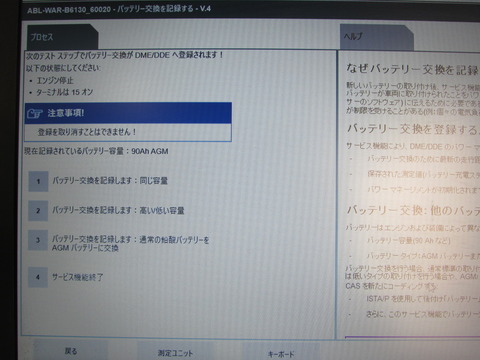Click the bullet item エンジン停止

[x=55, y=80]
